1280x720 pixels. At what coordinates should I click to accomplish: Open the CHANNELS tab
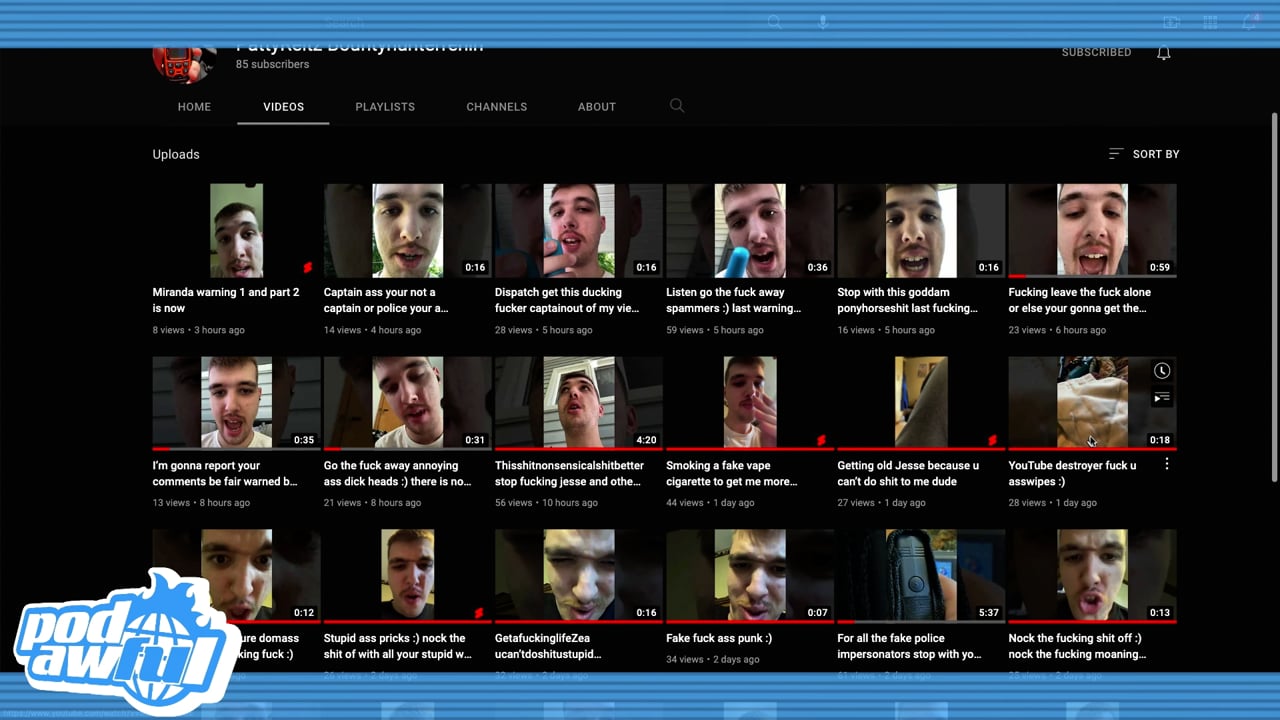pos(496,107)
